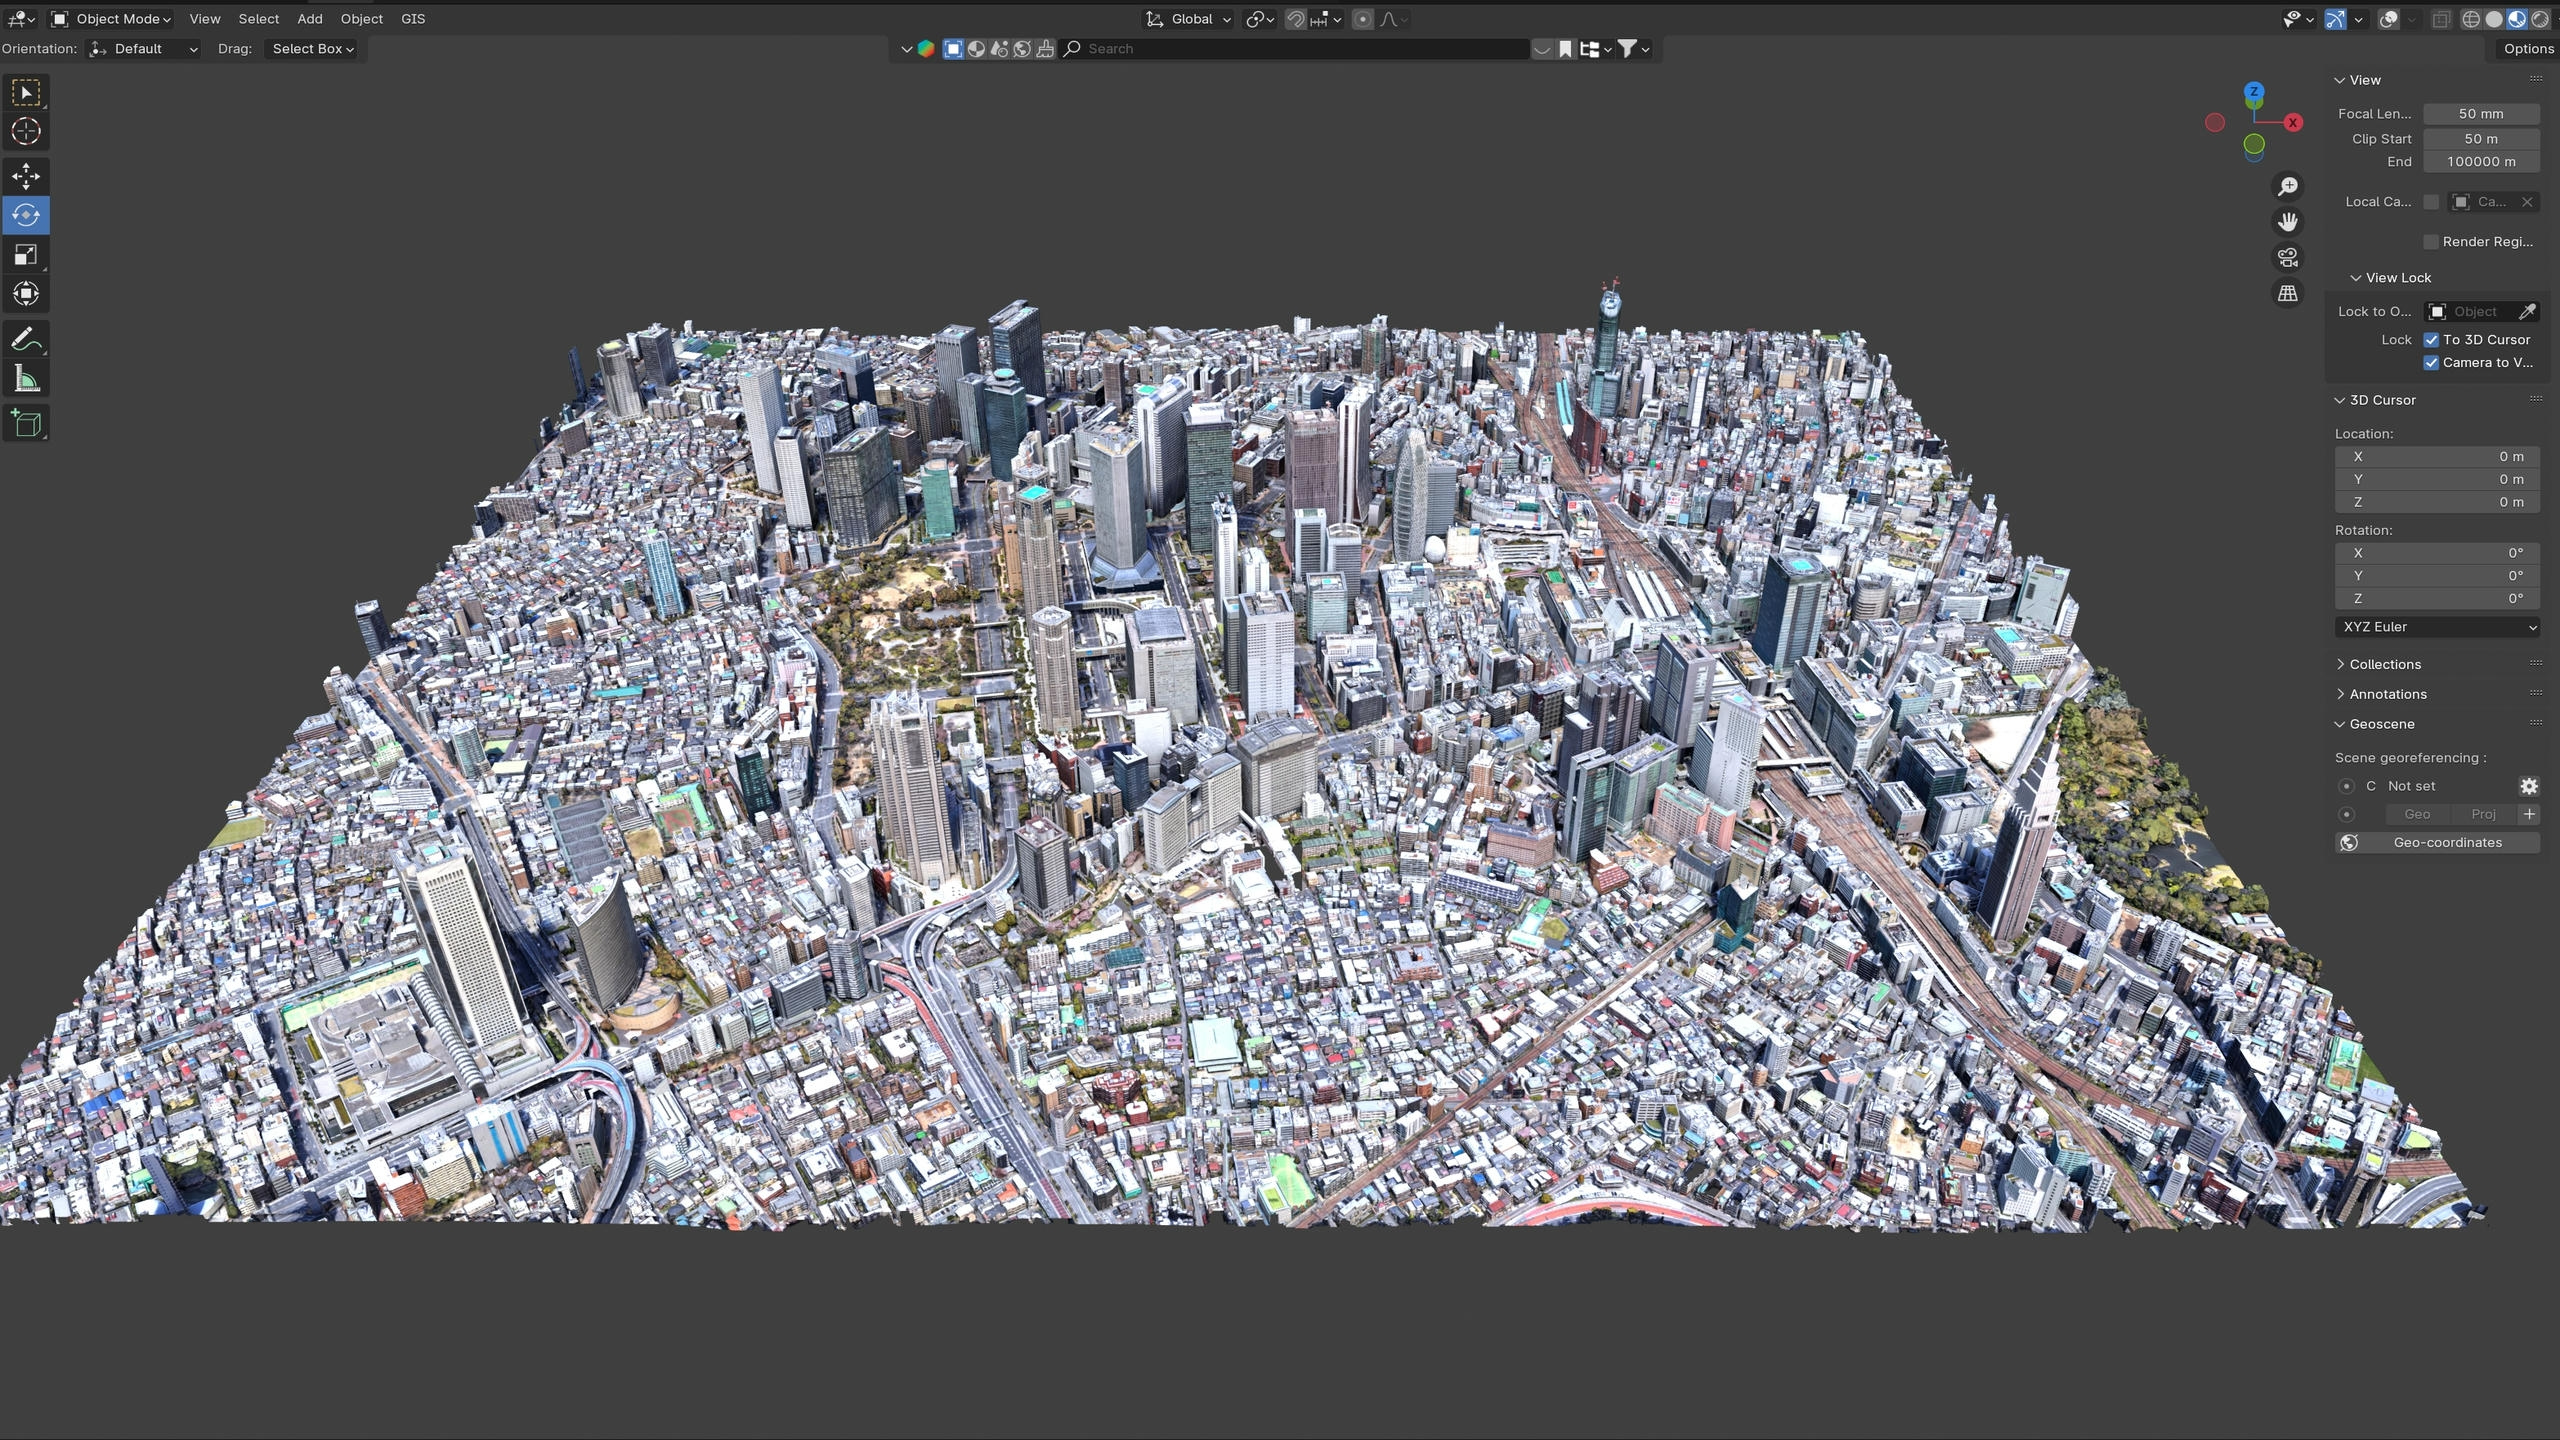Viewport: 2560px width, 1440px height.
Task: Open the Add menu
Action: (310, 19)
